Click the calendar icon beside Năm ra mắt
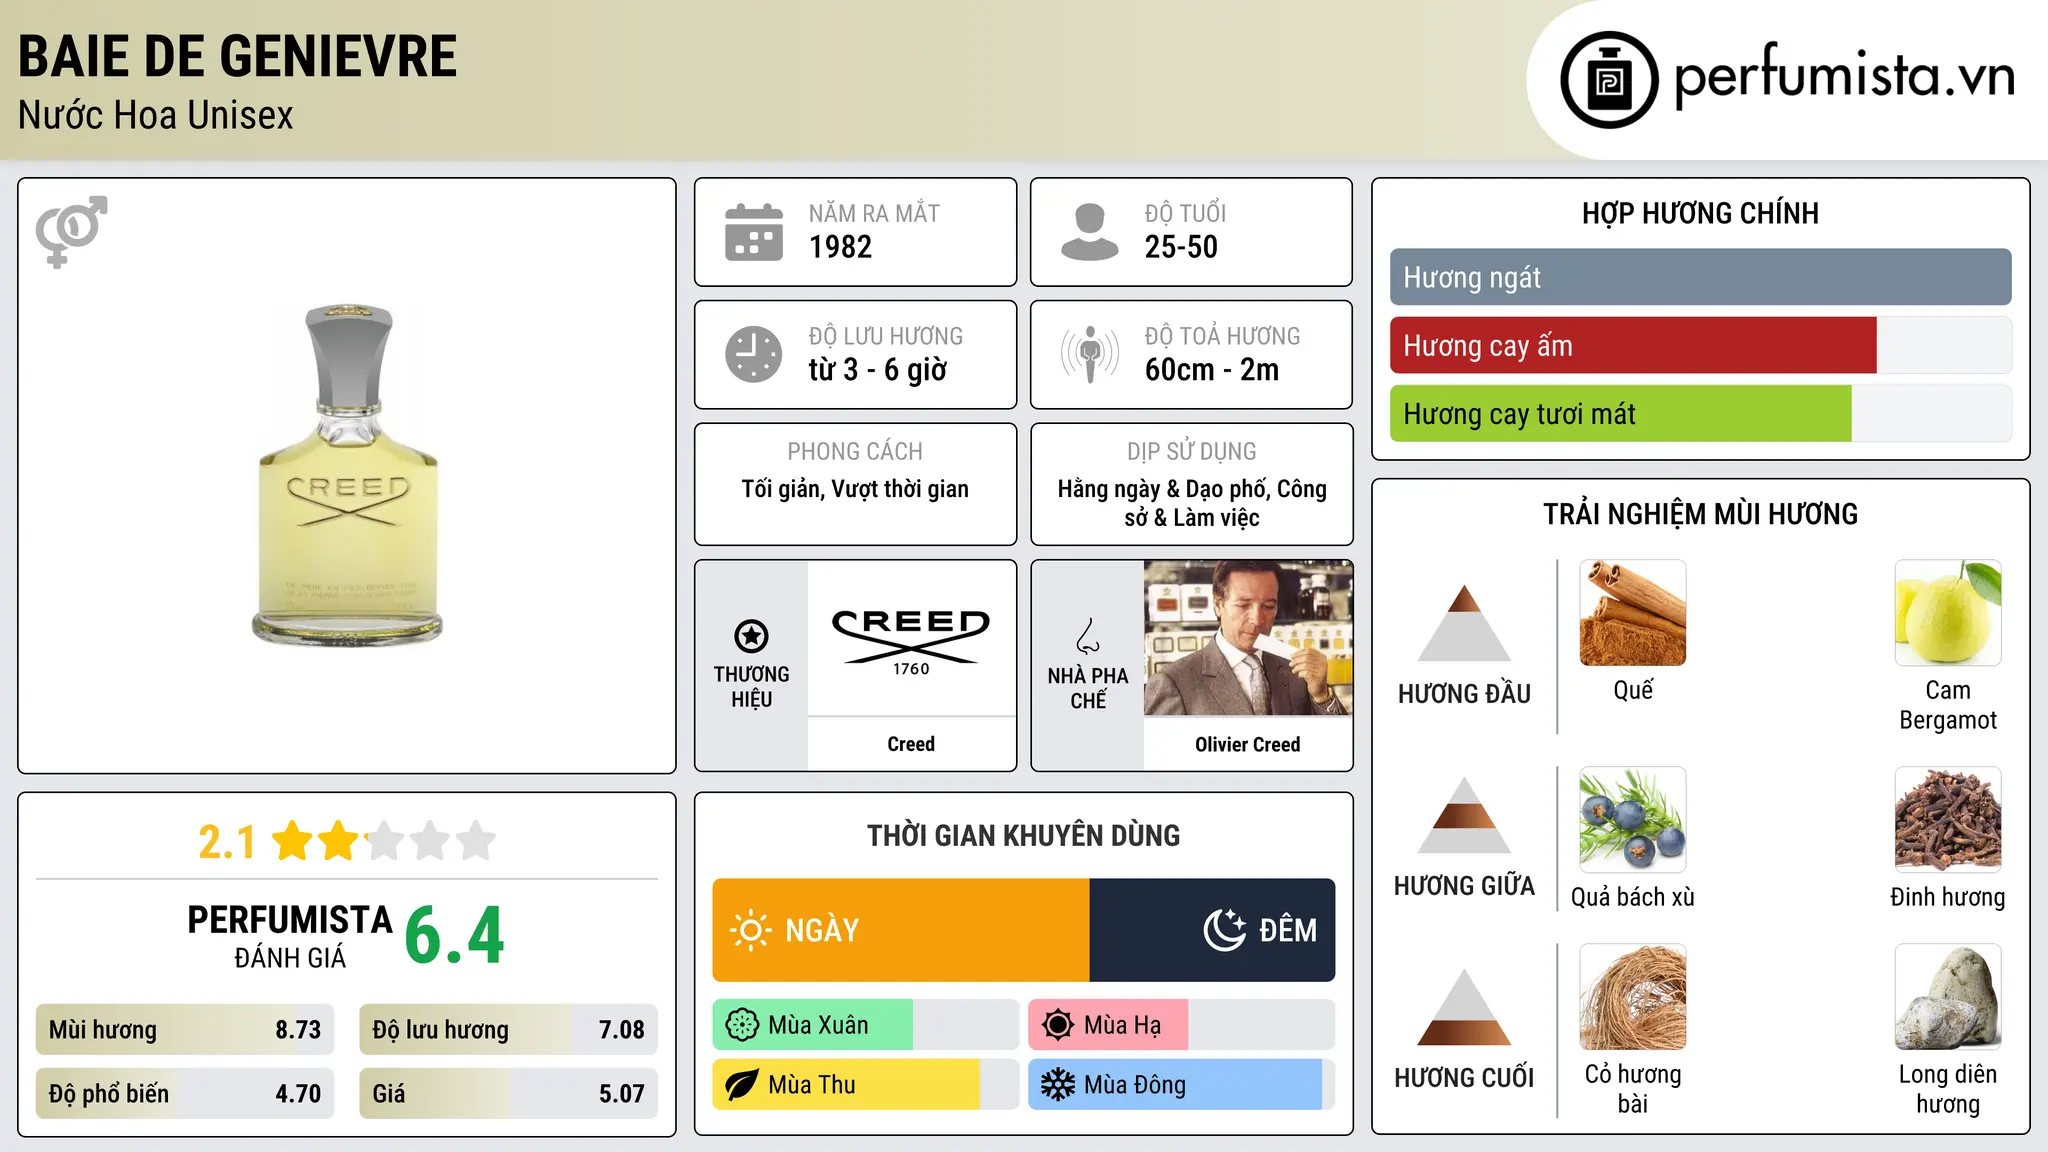Image resolution: width=2048 pixels, height=1152 pixels. pos(754,232)
